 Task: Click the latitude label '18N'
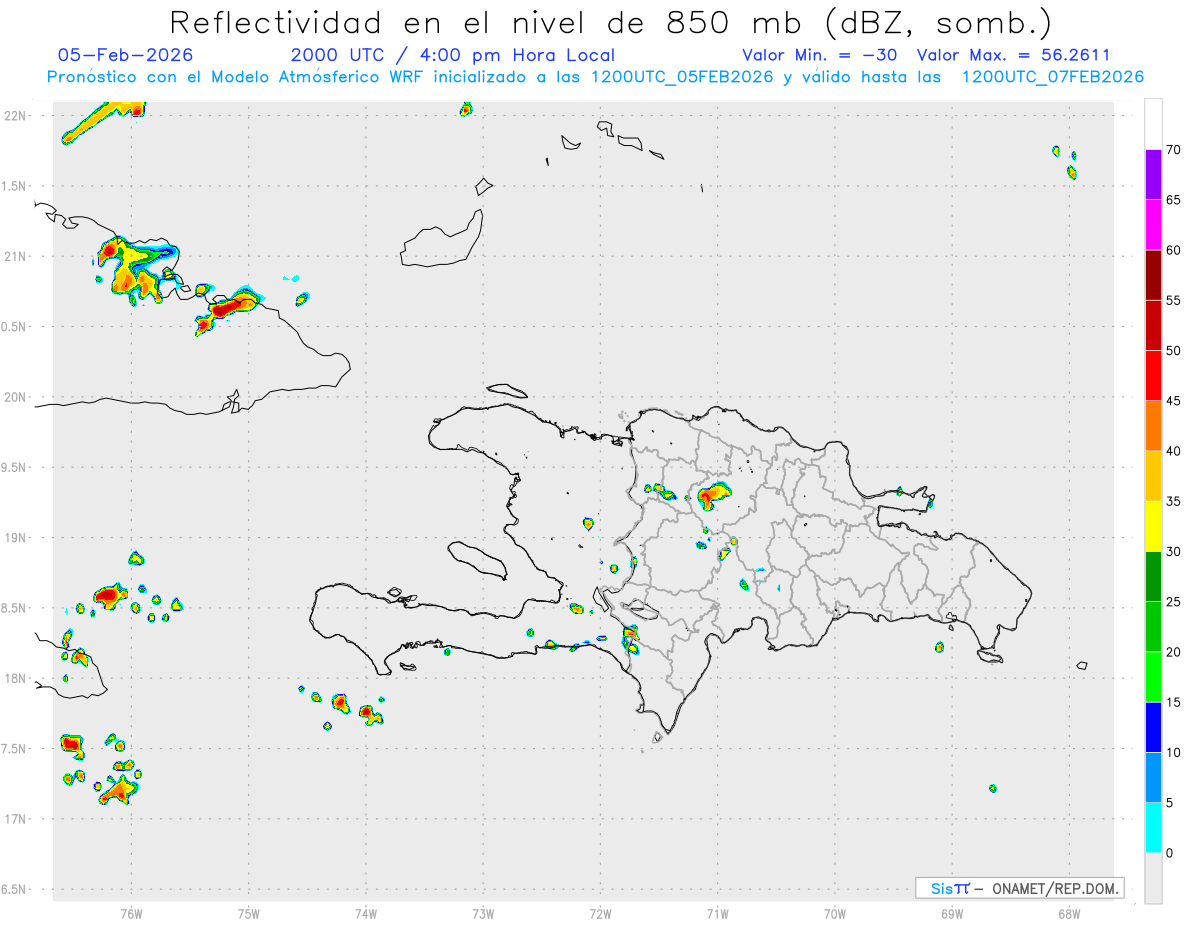point(16,678)
